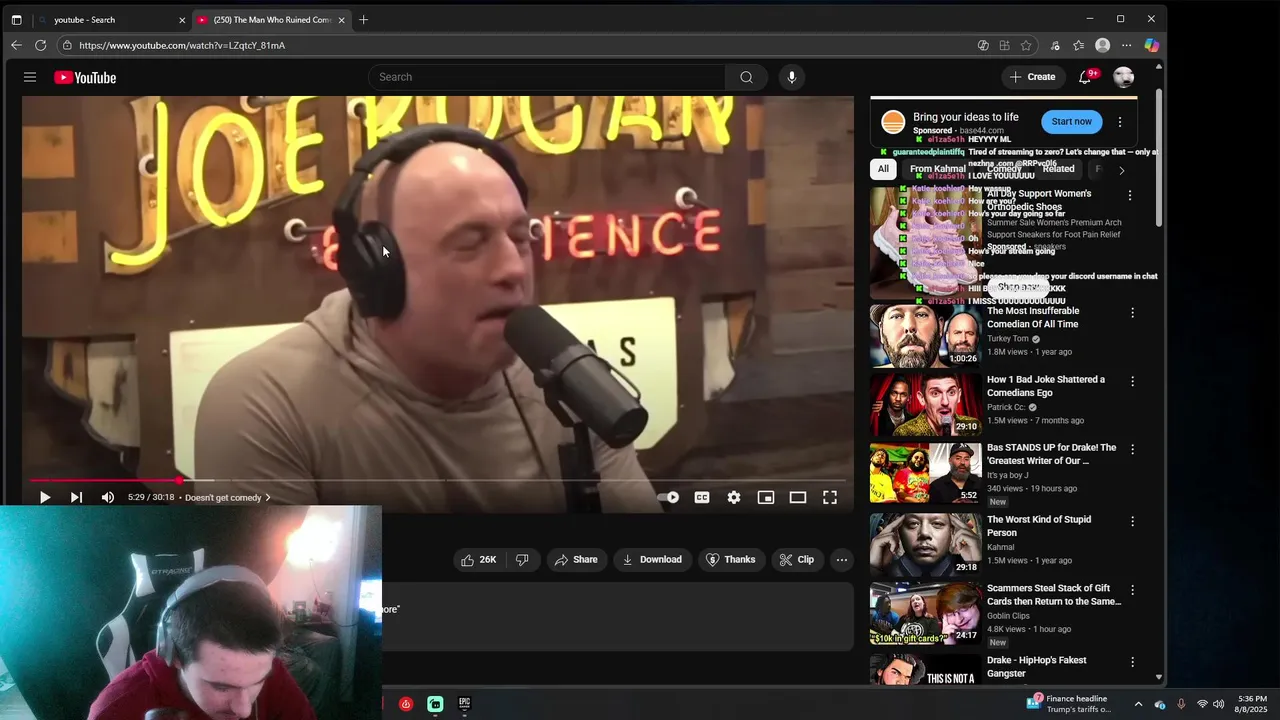Open menu for 'Drake - HipHop's Fakest' video

pos(1132,662)
